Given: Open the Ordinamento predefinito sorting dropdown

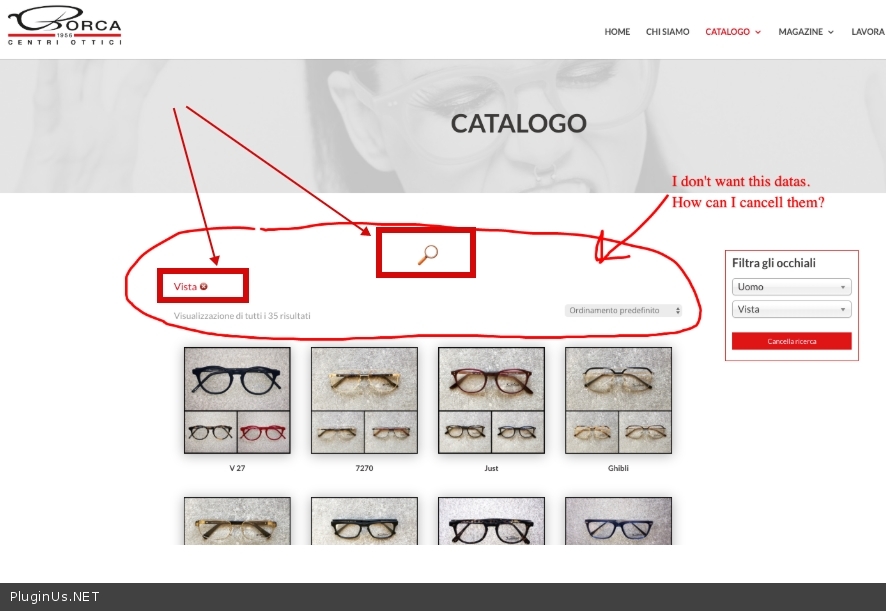Looking at the screenshot, I should click(x=623, y=310).
